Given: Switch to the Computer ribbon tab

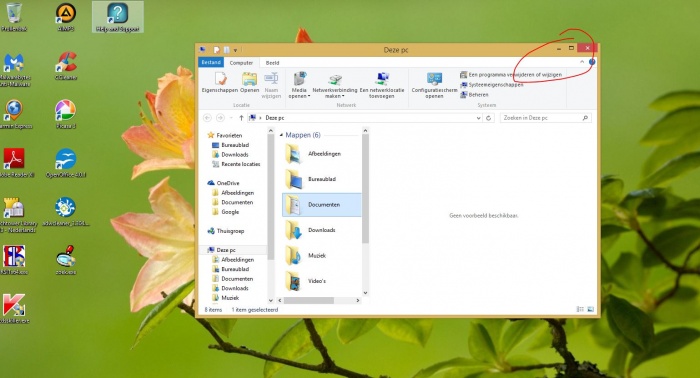Looking at the screenshot, I should click(x=241, y=63).
